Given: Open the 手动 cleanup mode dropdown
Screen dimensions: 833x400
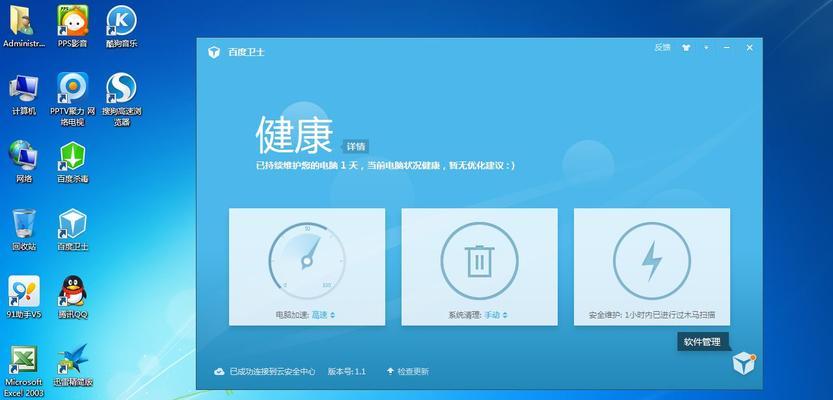Looking at the screenshot, I should pos(496,315).
